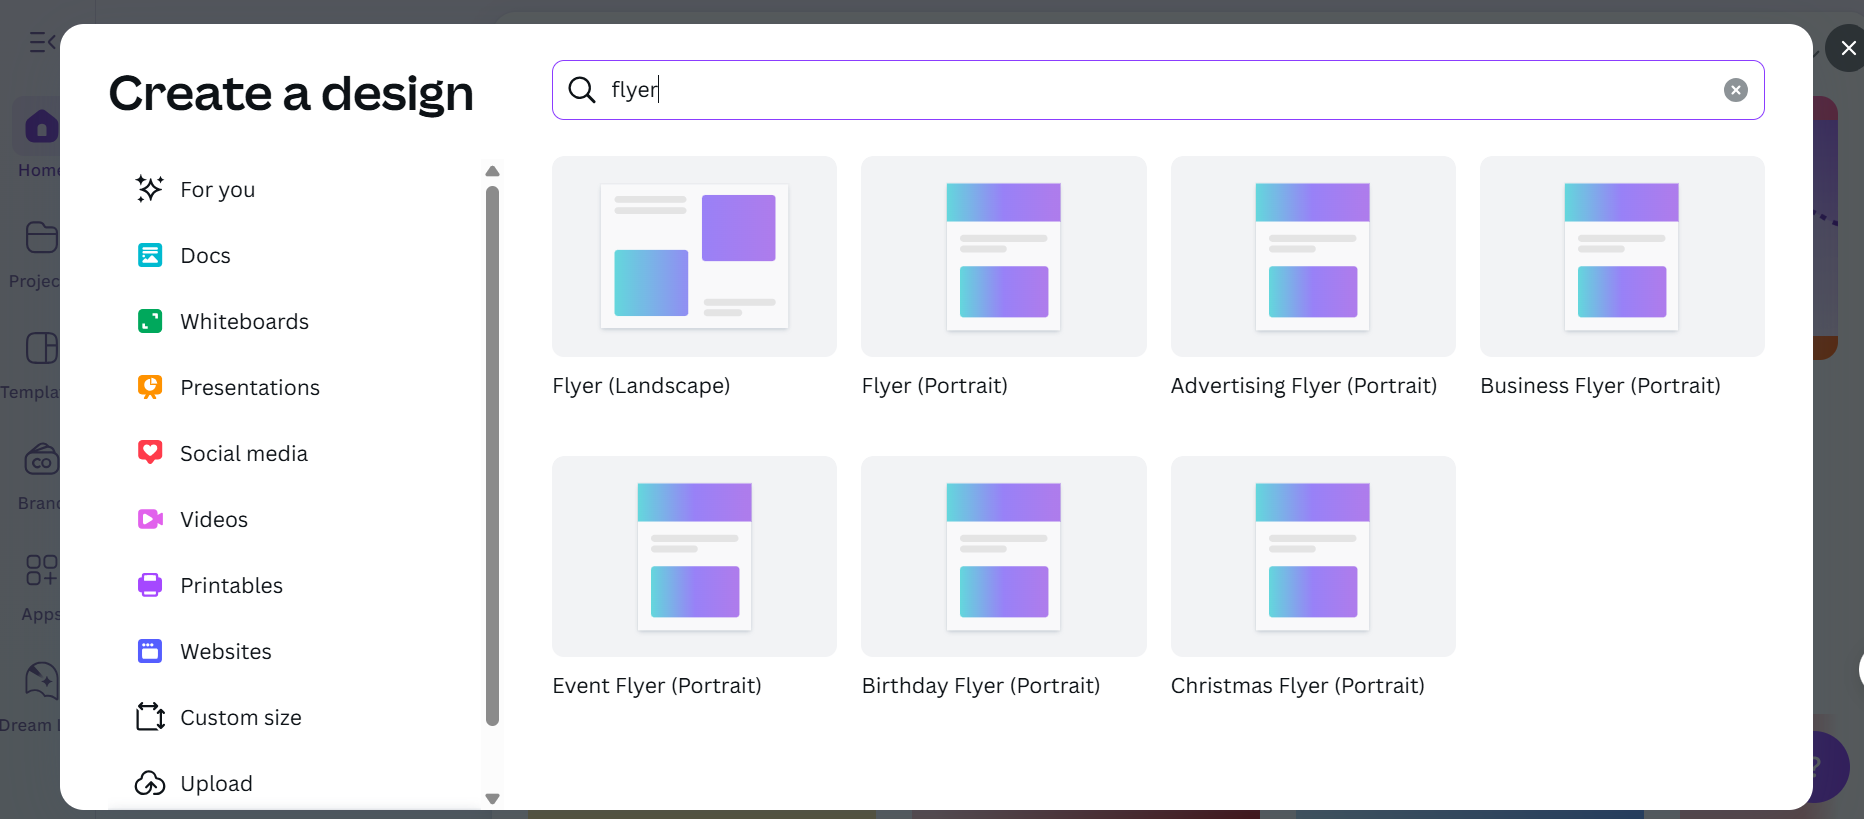Screen dimensions: 1864x819
Task: Select the Birthday Flyer (Portrait) thumbnail
Action: [1003, 556]
